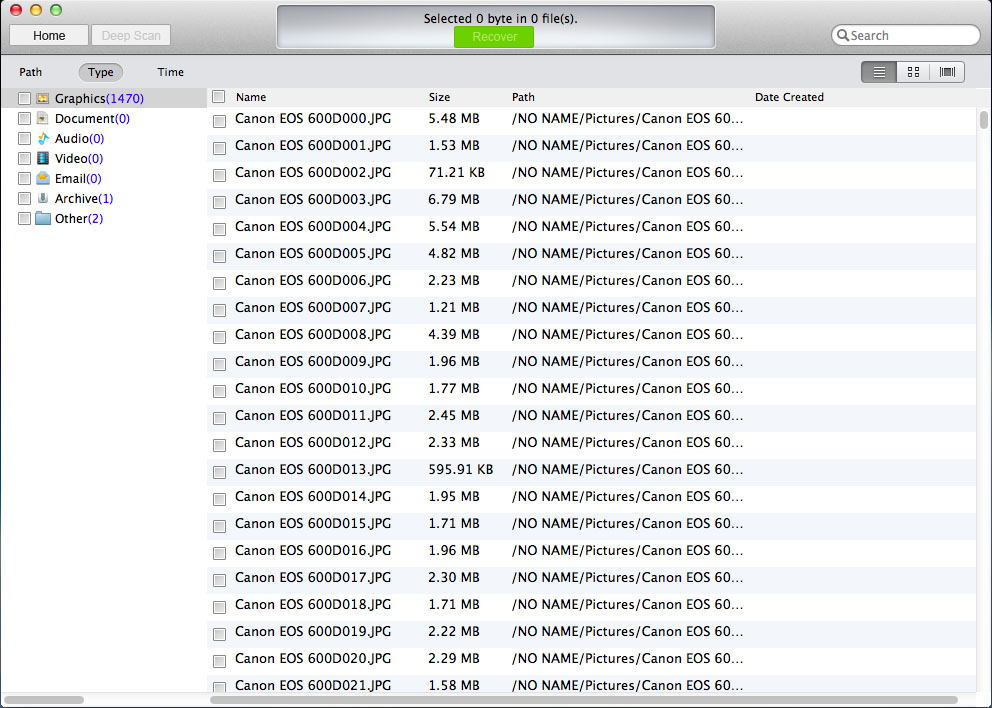Select the Video(0) category label
The height and width of the screenshot is (708, 992).
78,158
